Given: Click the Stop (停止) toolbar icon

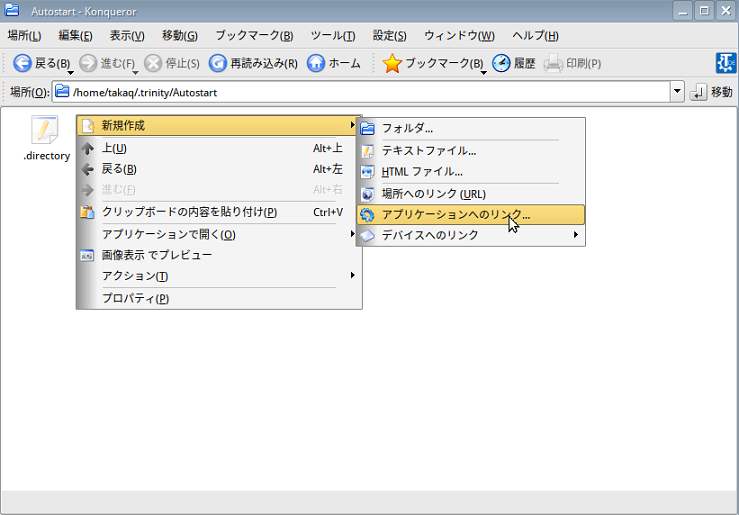Looking at the screenshot, I should click(x=153, y=63).
